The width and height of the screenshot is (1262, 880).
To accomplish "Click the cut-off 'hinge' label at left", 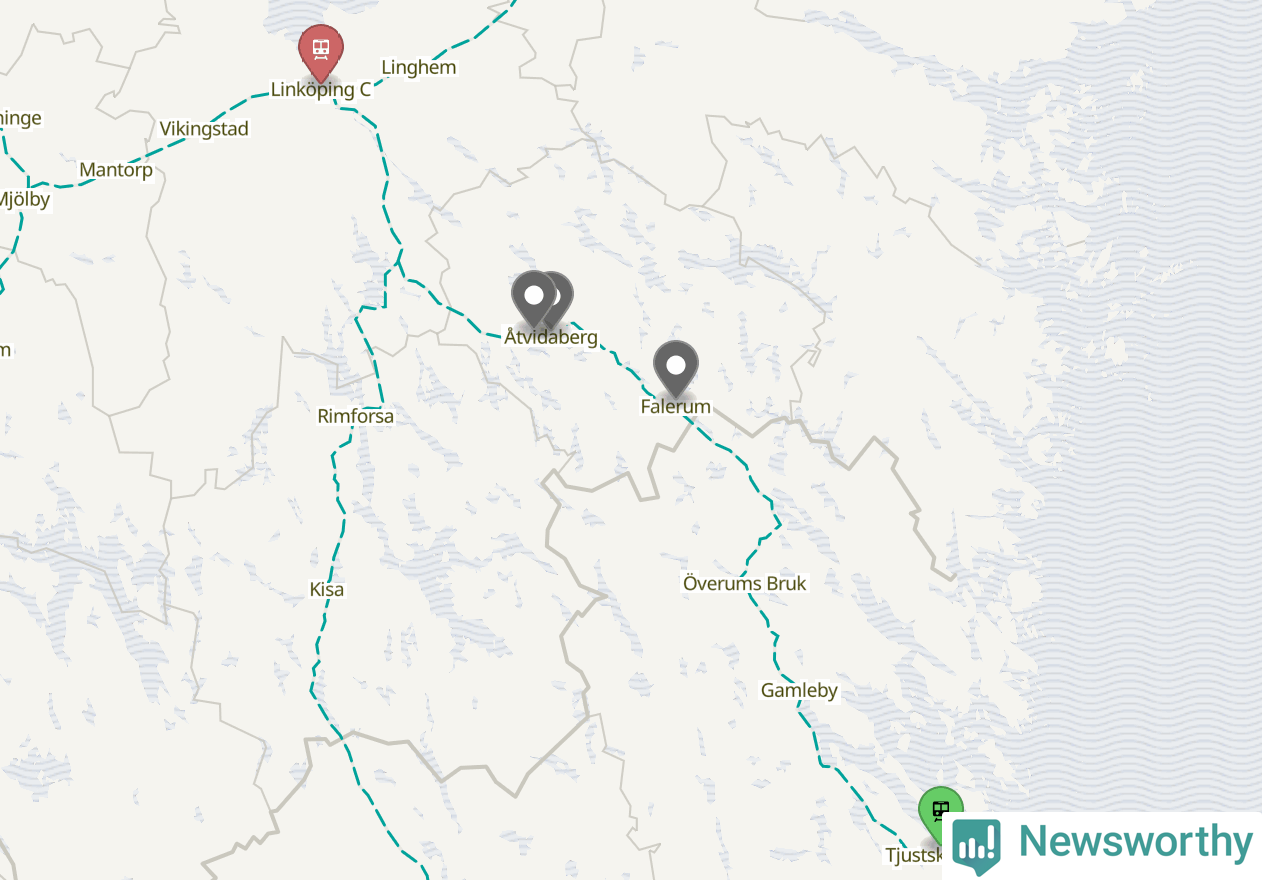I will [x=21, y=118].
